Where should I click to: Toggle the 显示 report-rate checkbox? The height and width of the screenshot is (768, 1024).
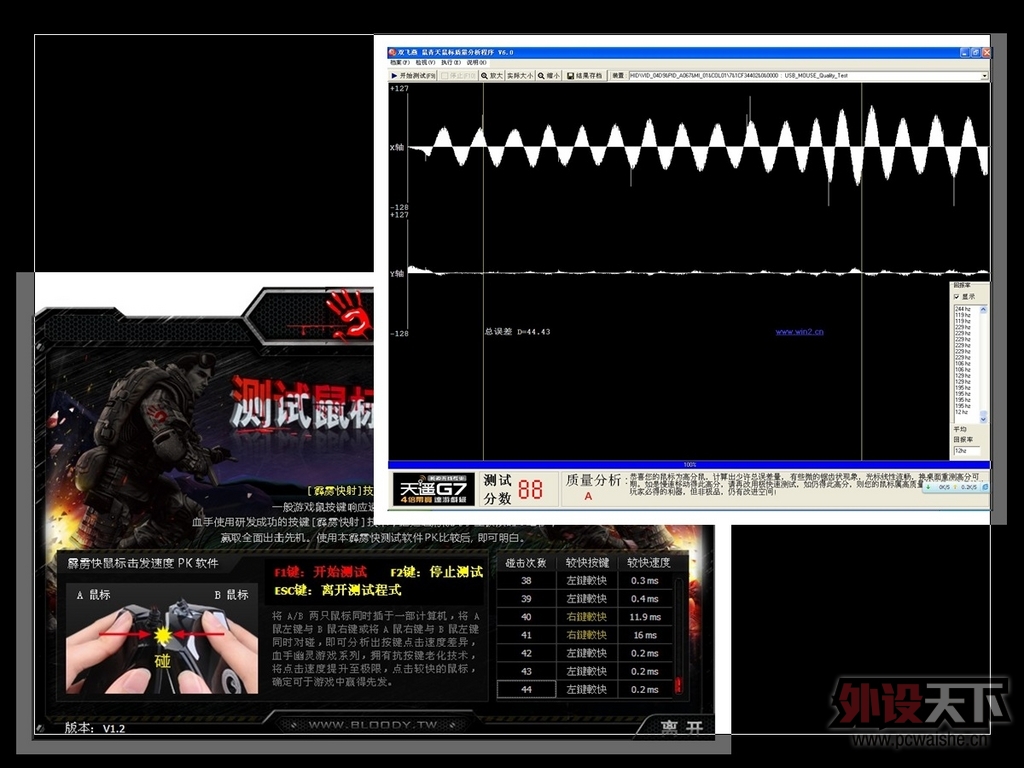point(957,296)
